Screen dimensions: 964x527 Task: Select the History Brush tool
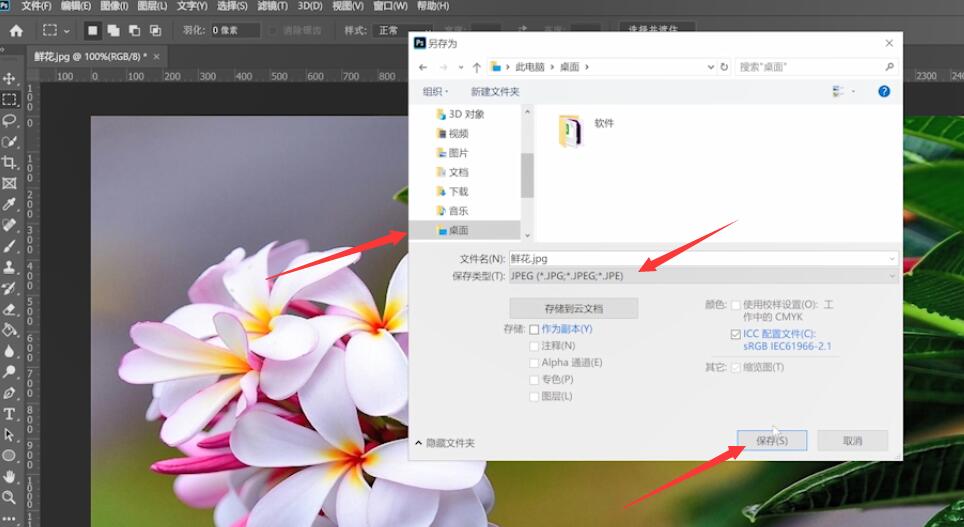pyautogui.click(x=9, y=288)
